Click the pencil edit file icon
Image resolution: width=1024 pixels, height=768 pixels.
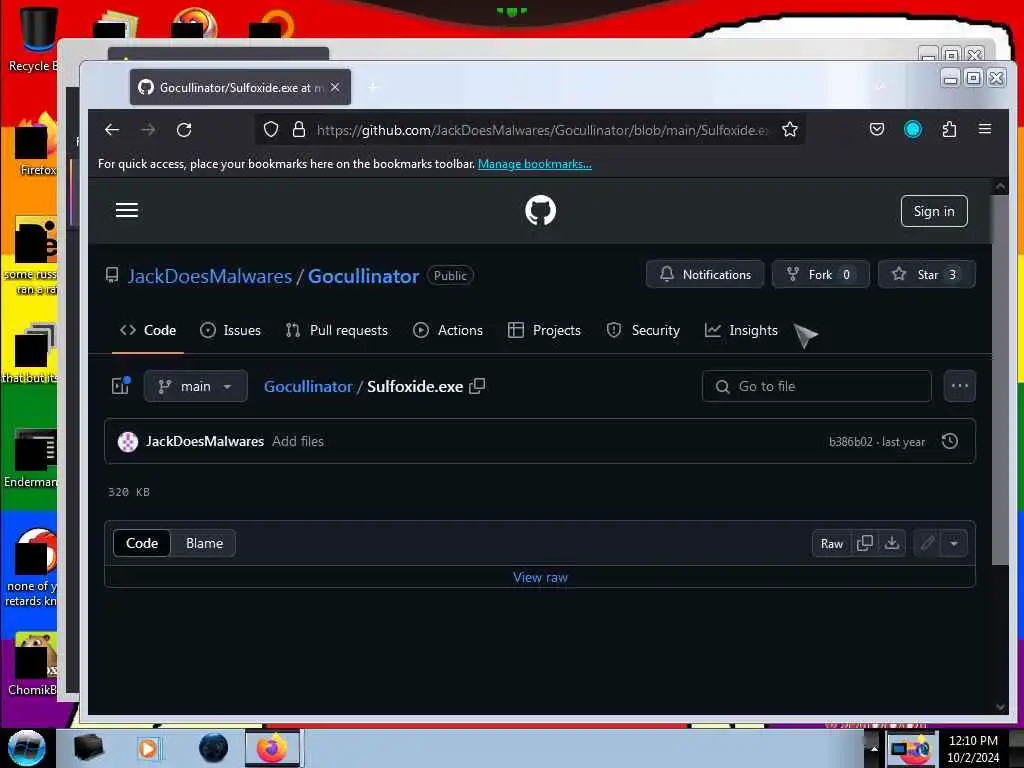927,543
